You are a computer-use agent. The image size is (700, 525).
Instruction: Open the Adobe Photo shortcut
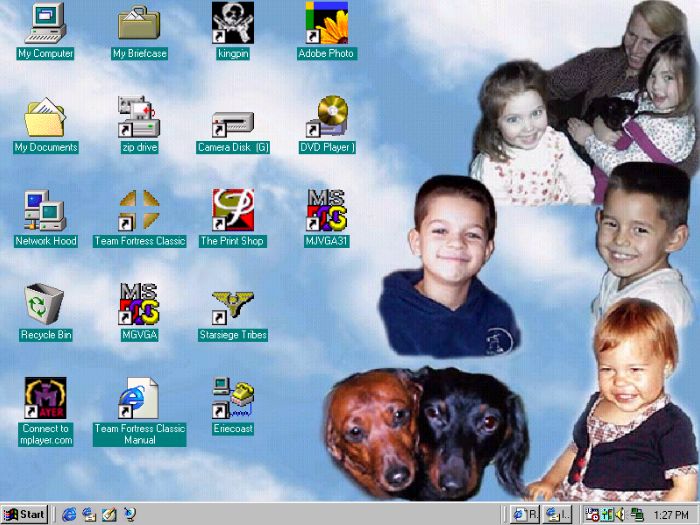click(326, 24)
